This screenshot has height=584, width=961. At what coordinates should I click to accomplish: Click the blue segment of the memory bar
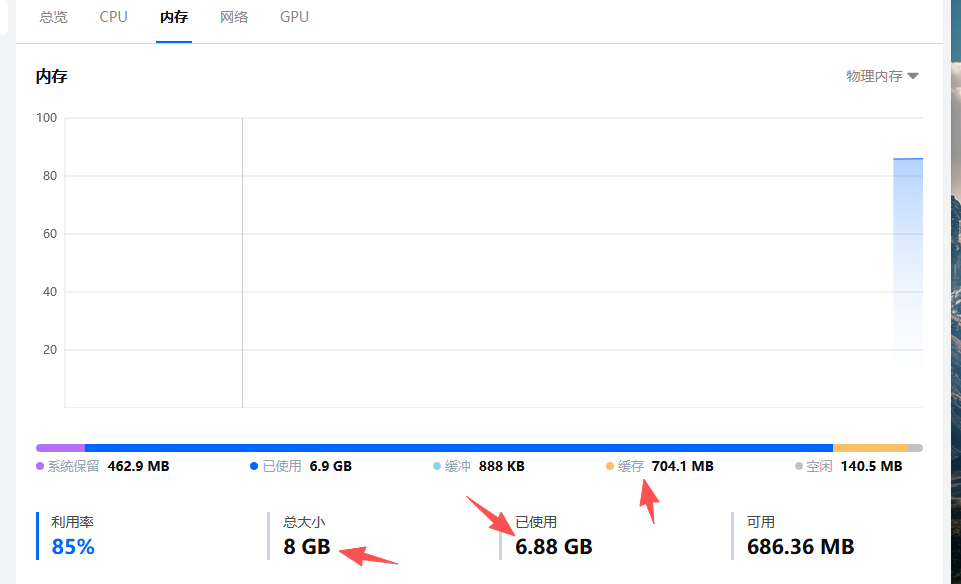click(458, 448)
